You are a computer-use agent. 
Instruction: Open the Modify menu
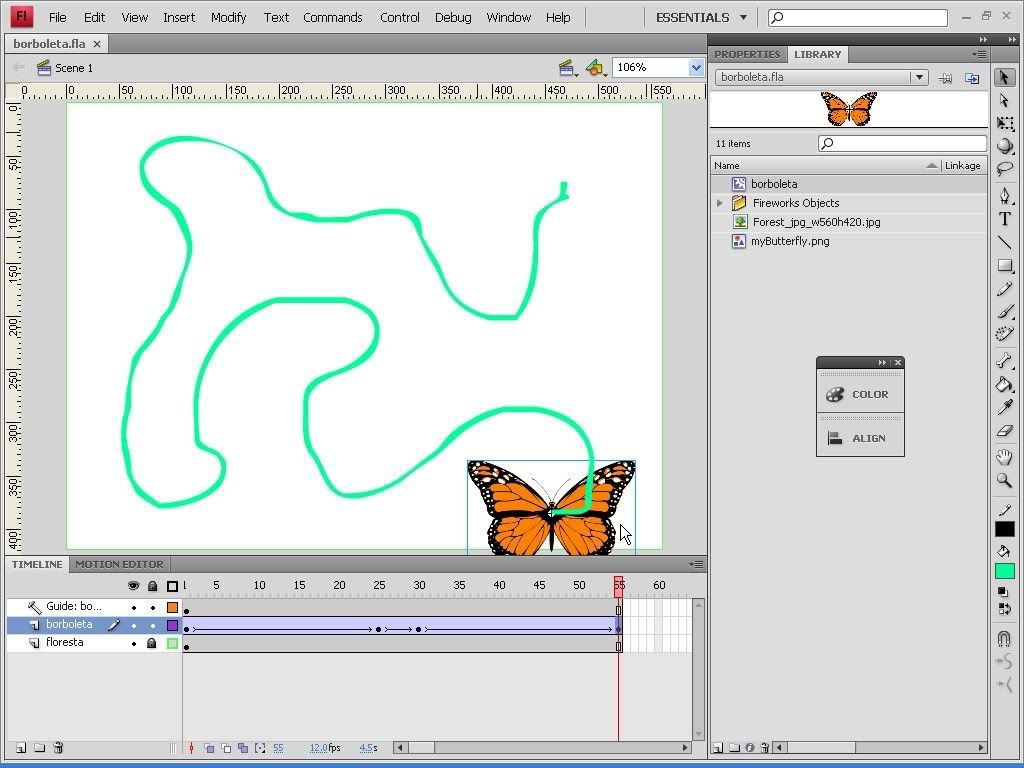[228, 17]
